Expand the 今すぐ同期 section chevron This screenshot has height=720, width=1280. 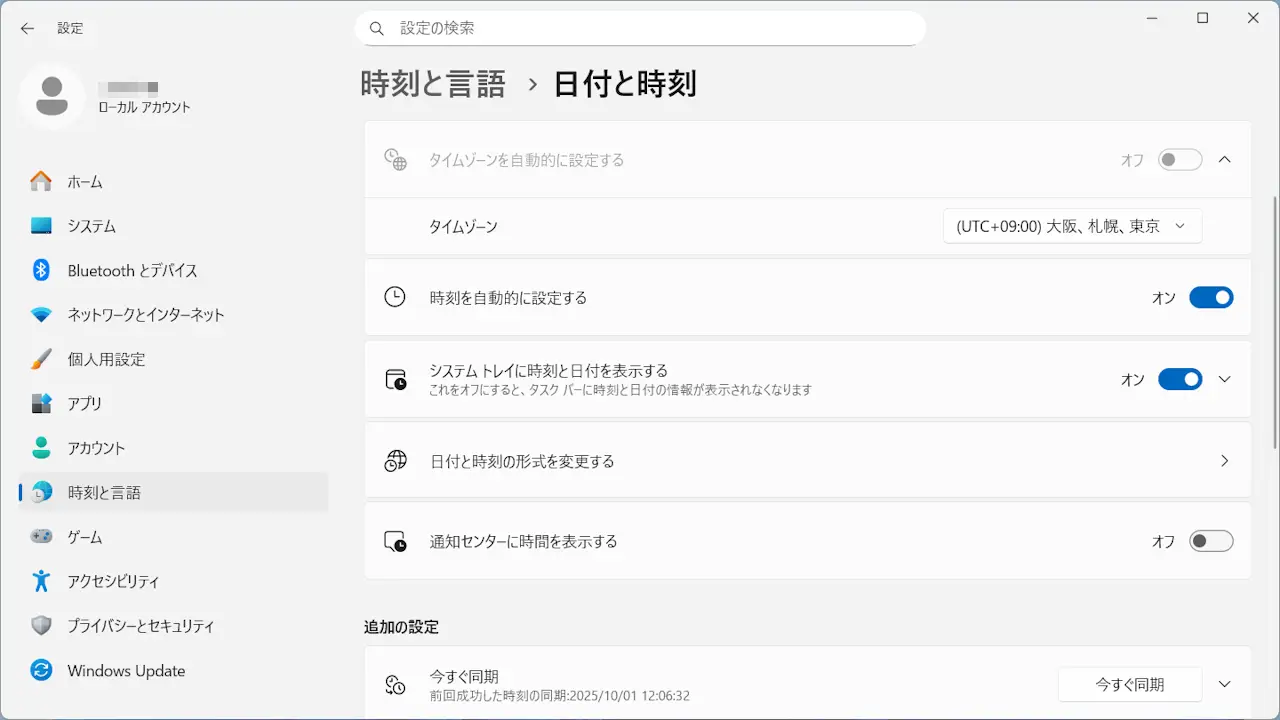click(1225, 684)
